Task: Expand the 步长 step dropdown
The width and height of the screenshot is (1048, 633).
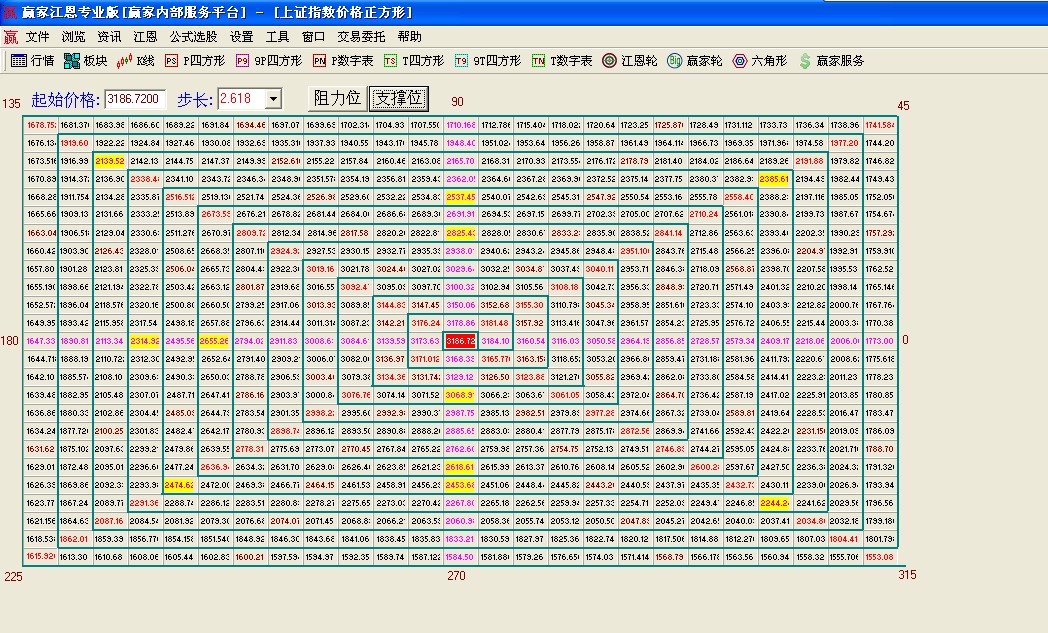Action: [273, 99]
